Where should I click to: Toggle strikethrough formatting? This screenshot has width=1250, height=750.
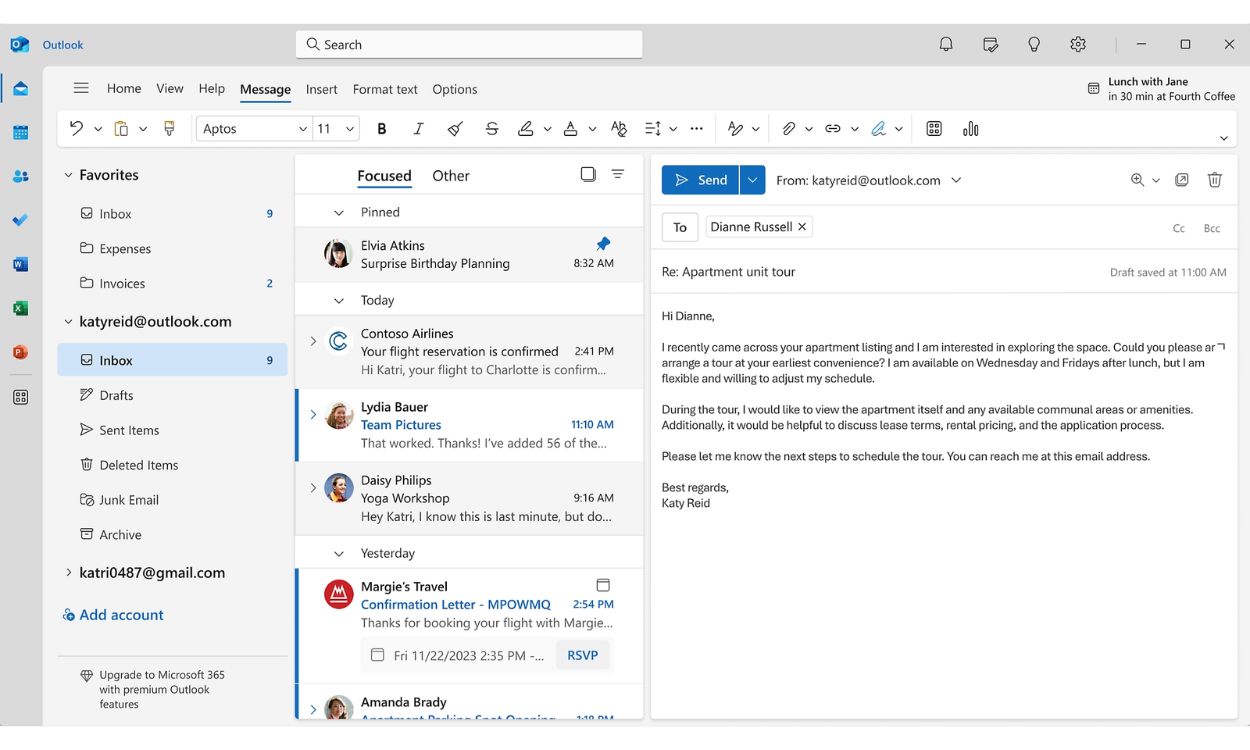pos(491,129)
